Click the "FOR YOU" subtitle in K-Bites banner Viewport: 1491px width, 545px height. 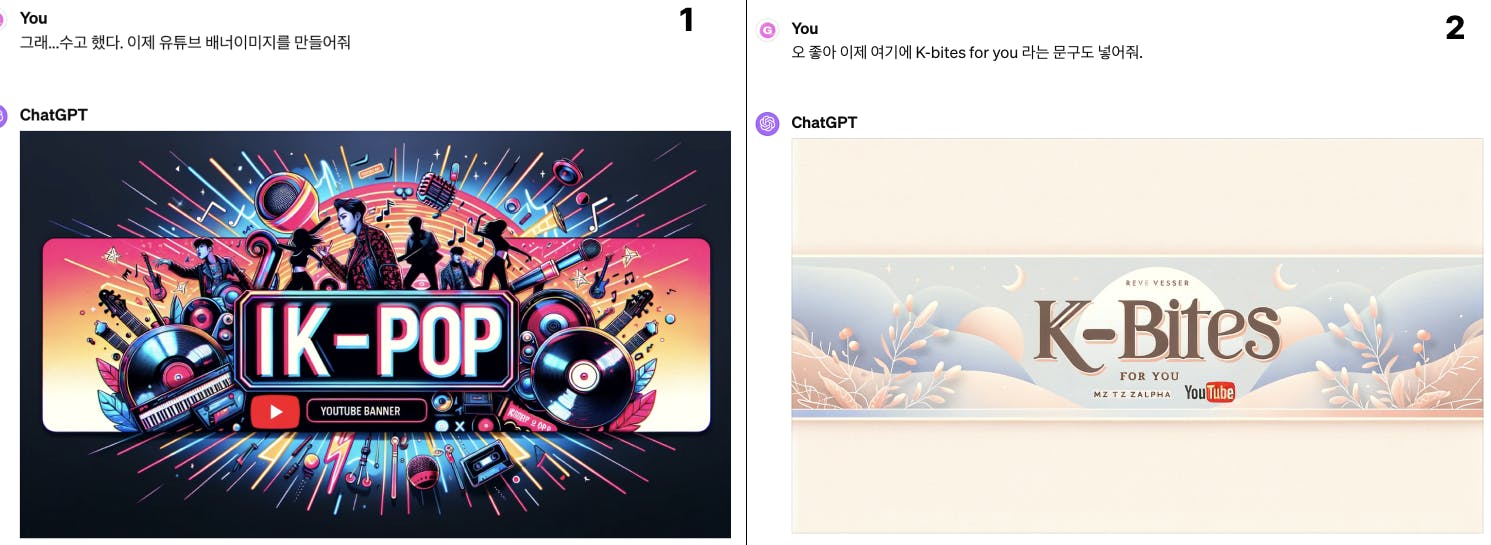tap(1150, 376)
